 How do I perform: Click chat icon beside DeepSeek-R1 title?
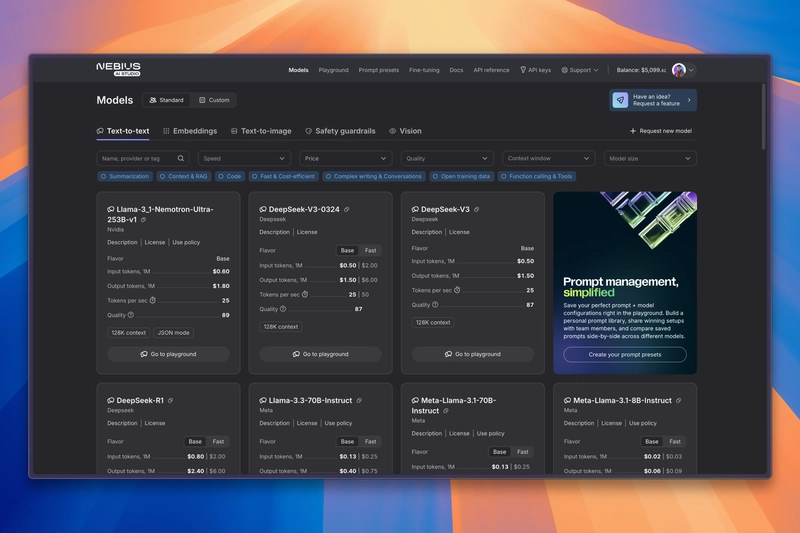[111, 401]
